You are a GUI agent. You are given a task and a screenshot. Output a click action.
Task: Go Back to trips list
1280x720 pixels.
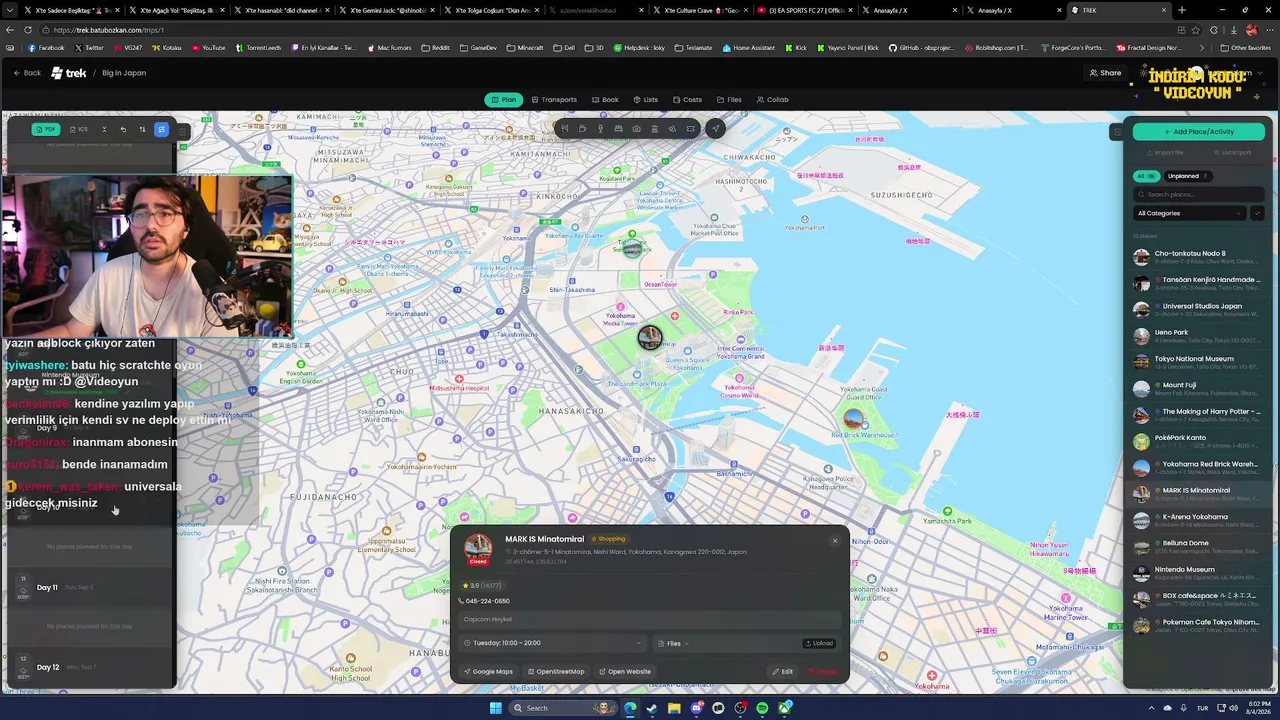click(27, 73)
